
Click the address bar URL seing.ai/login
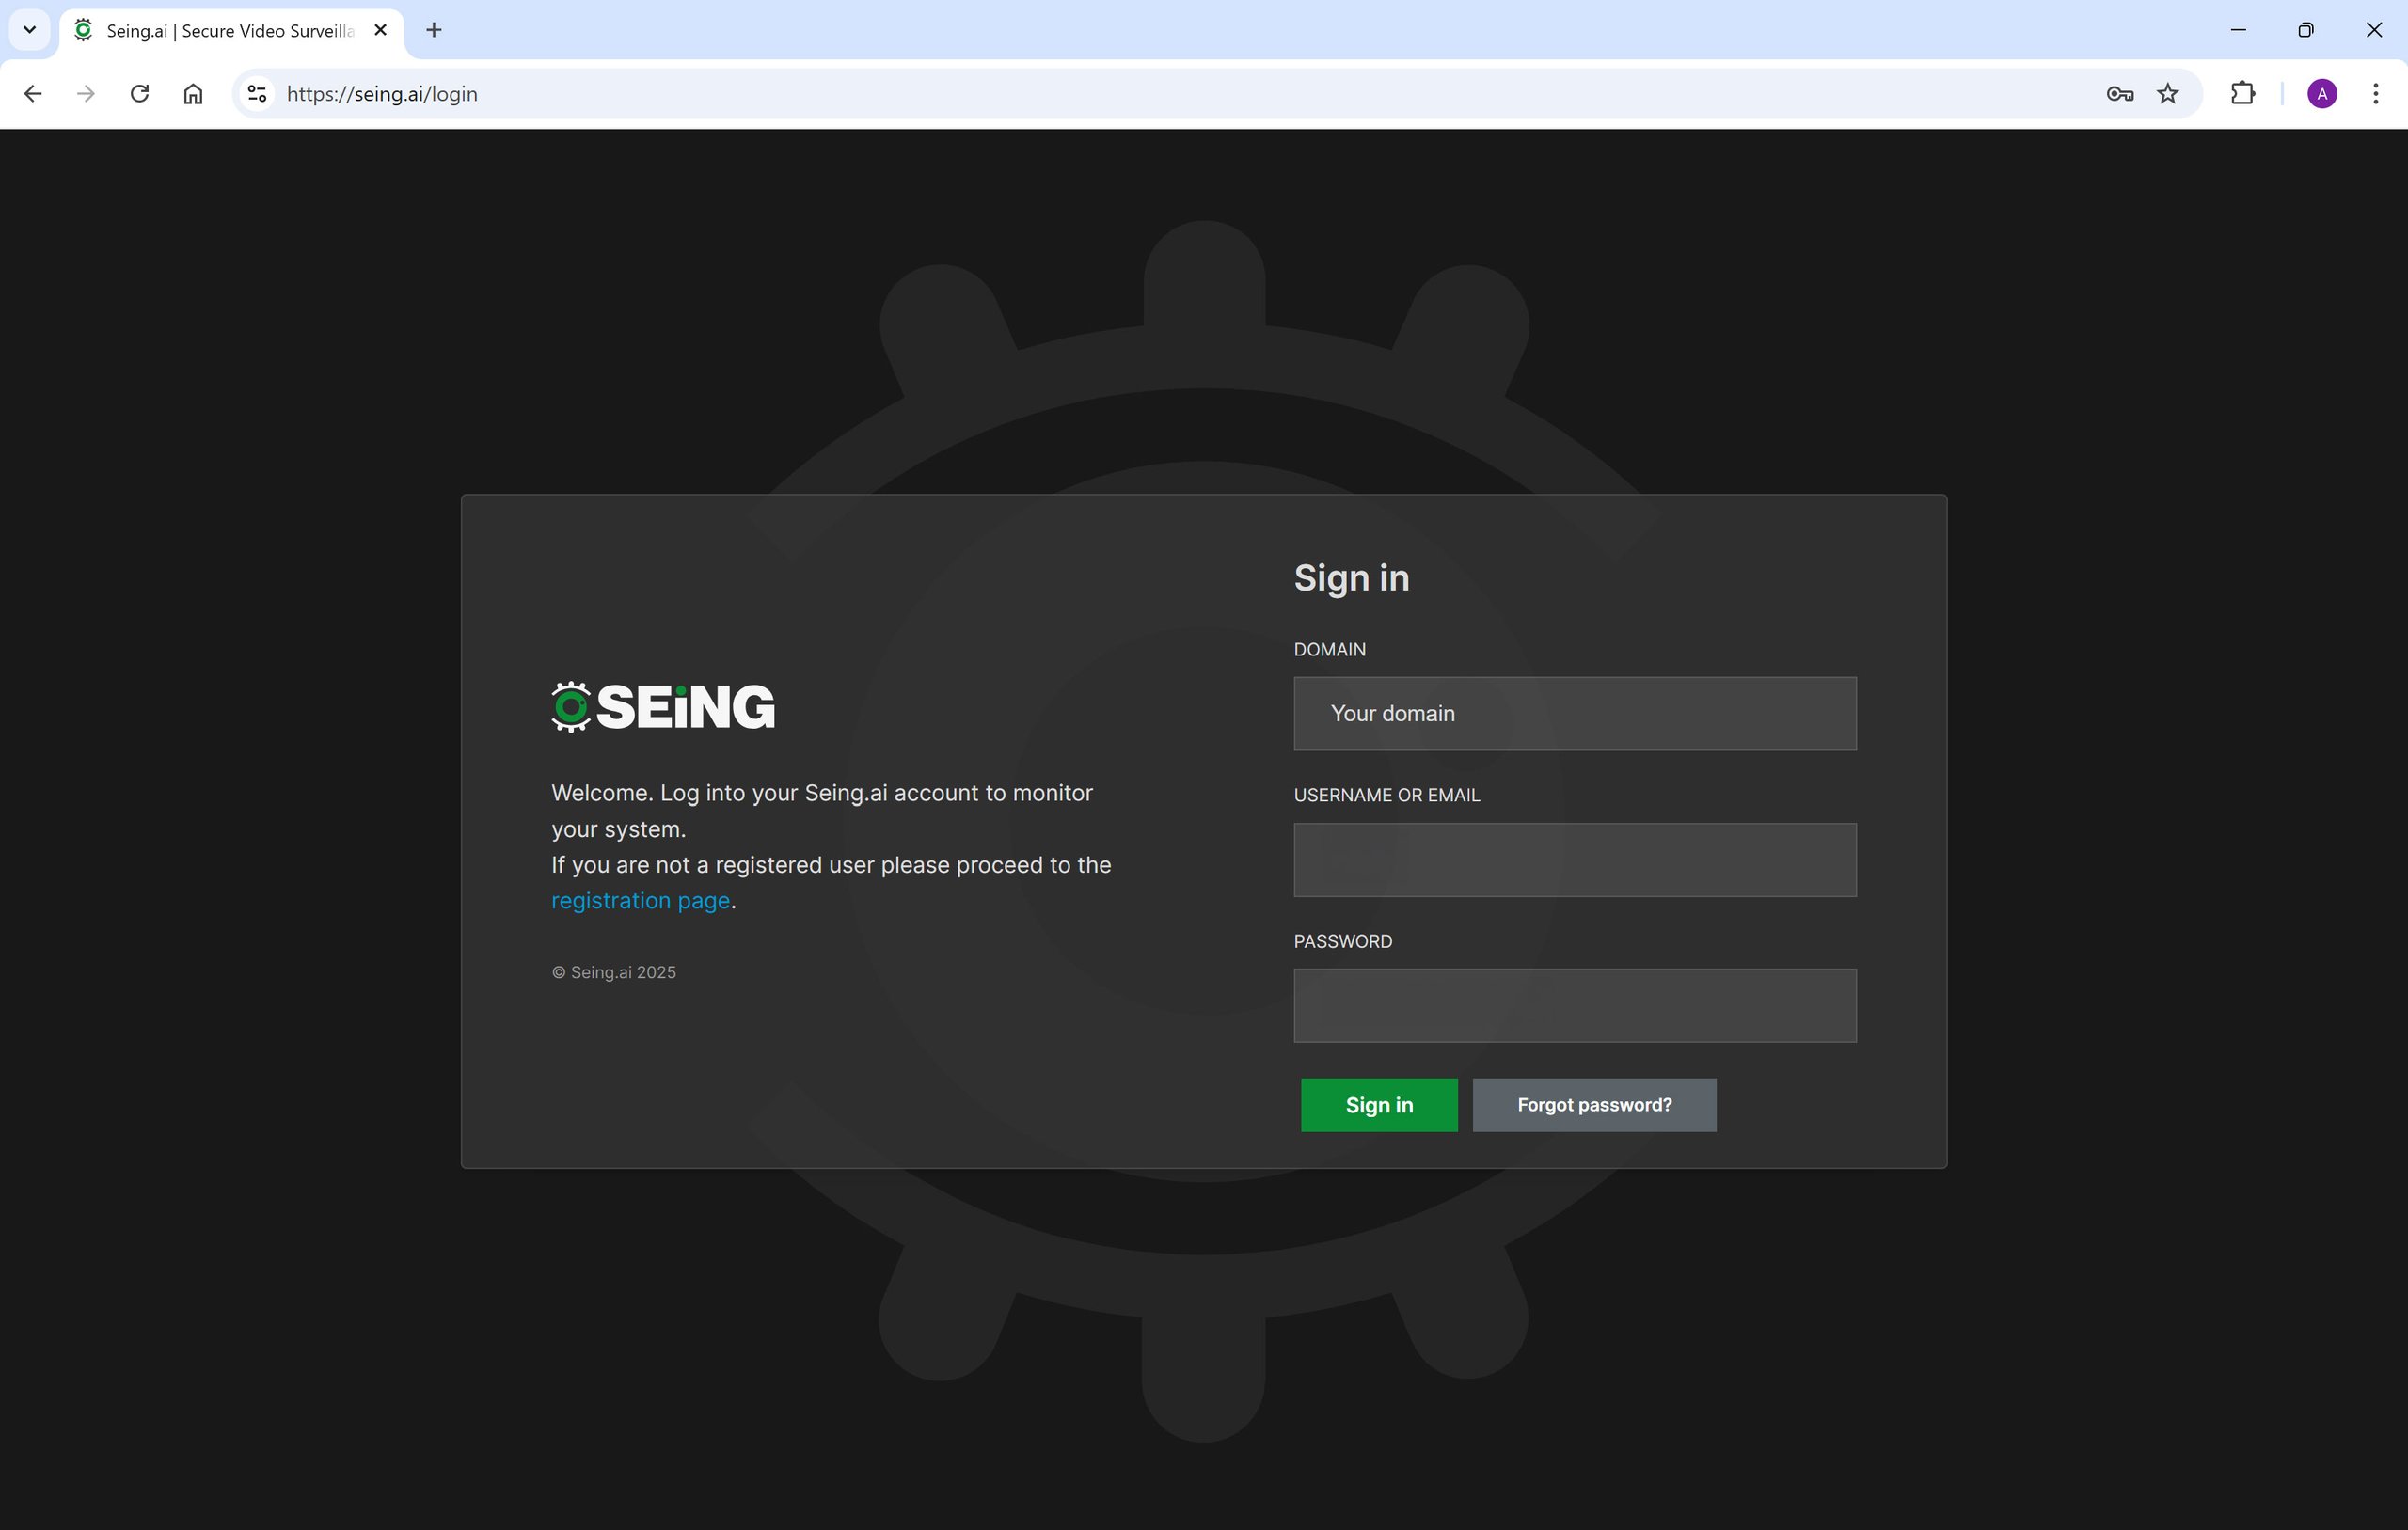coord(382,94)
